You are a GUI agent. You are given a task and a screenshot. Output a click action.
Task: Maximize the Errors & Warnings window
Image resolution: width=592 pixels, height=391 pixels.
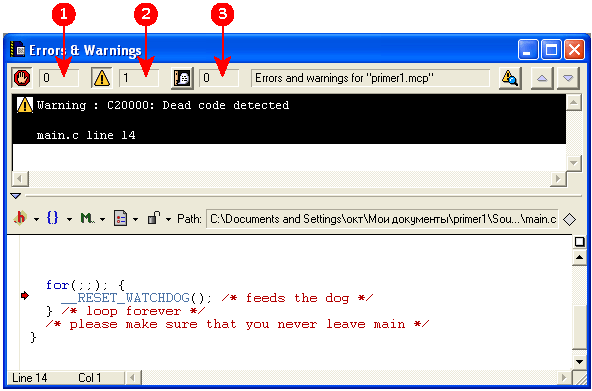point(551,50)
